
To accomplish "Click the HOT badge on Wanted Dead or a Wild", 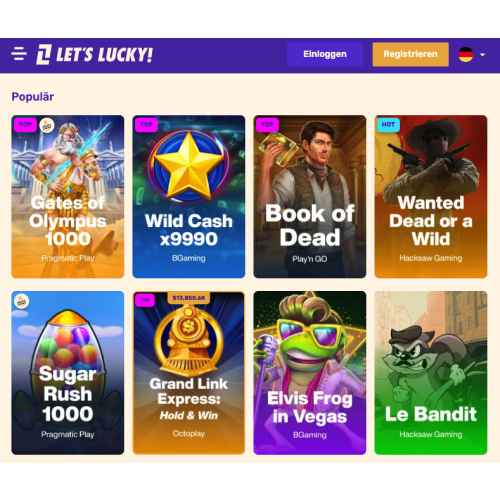I will 388,125.
